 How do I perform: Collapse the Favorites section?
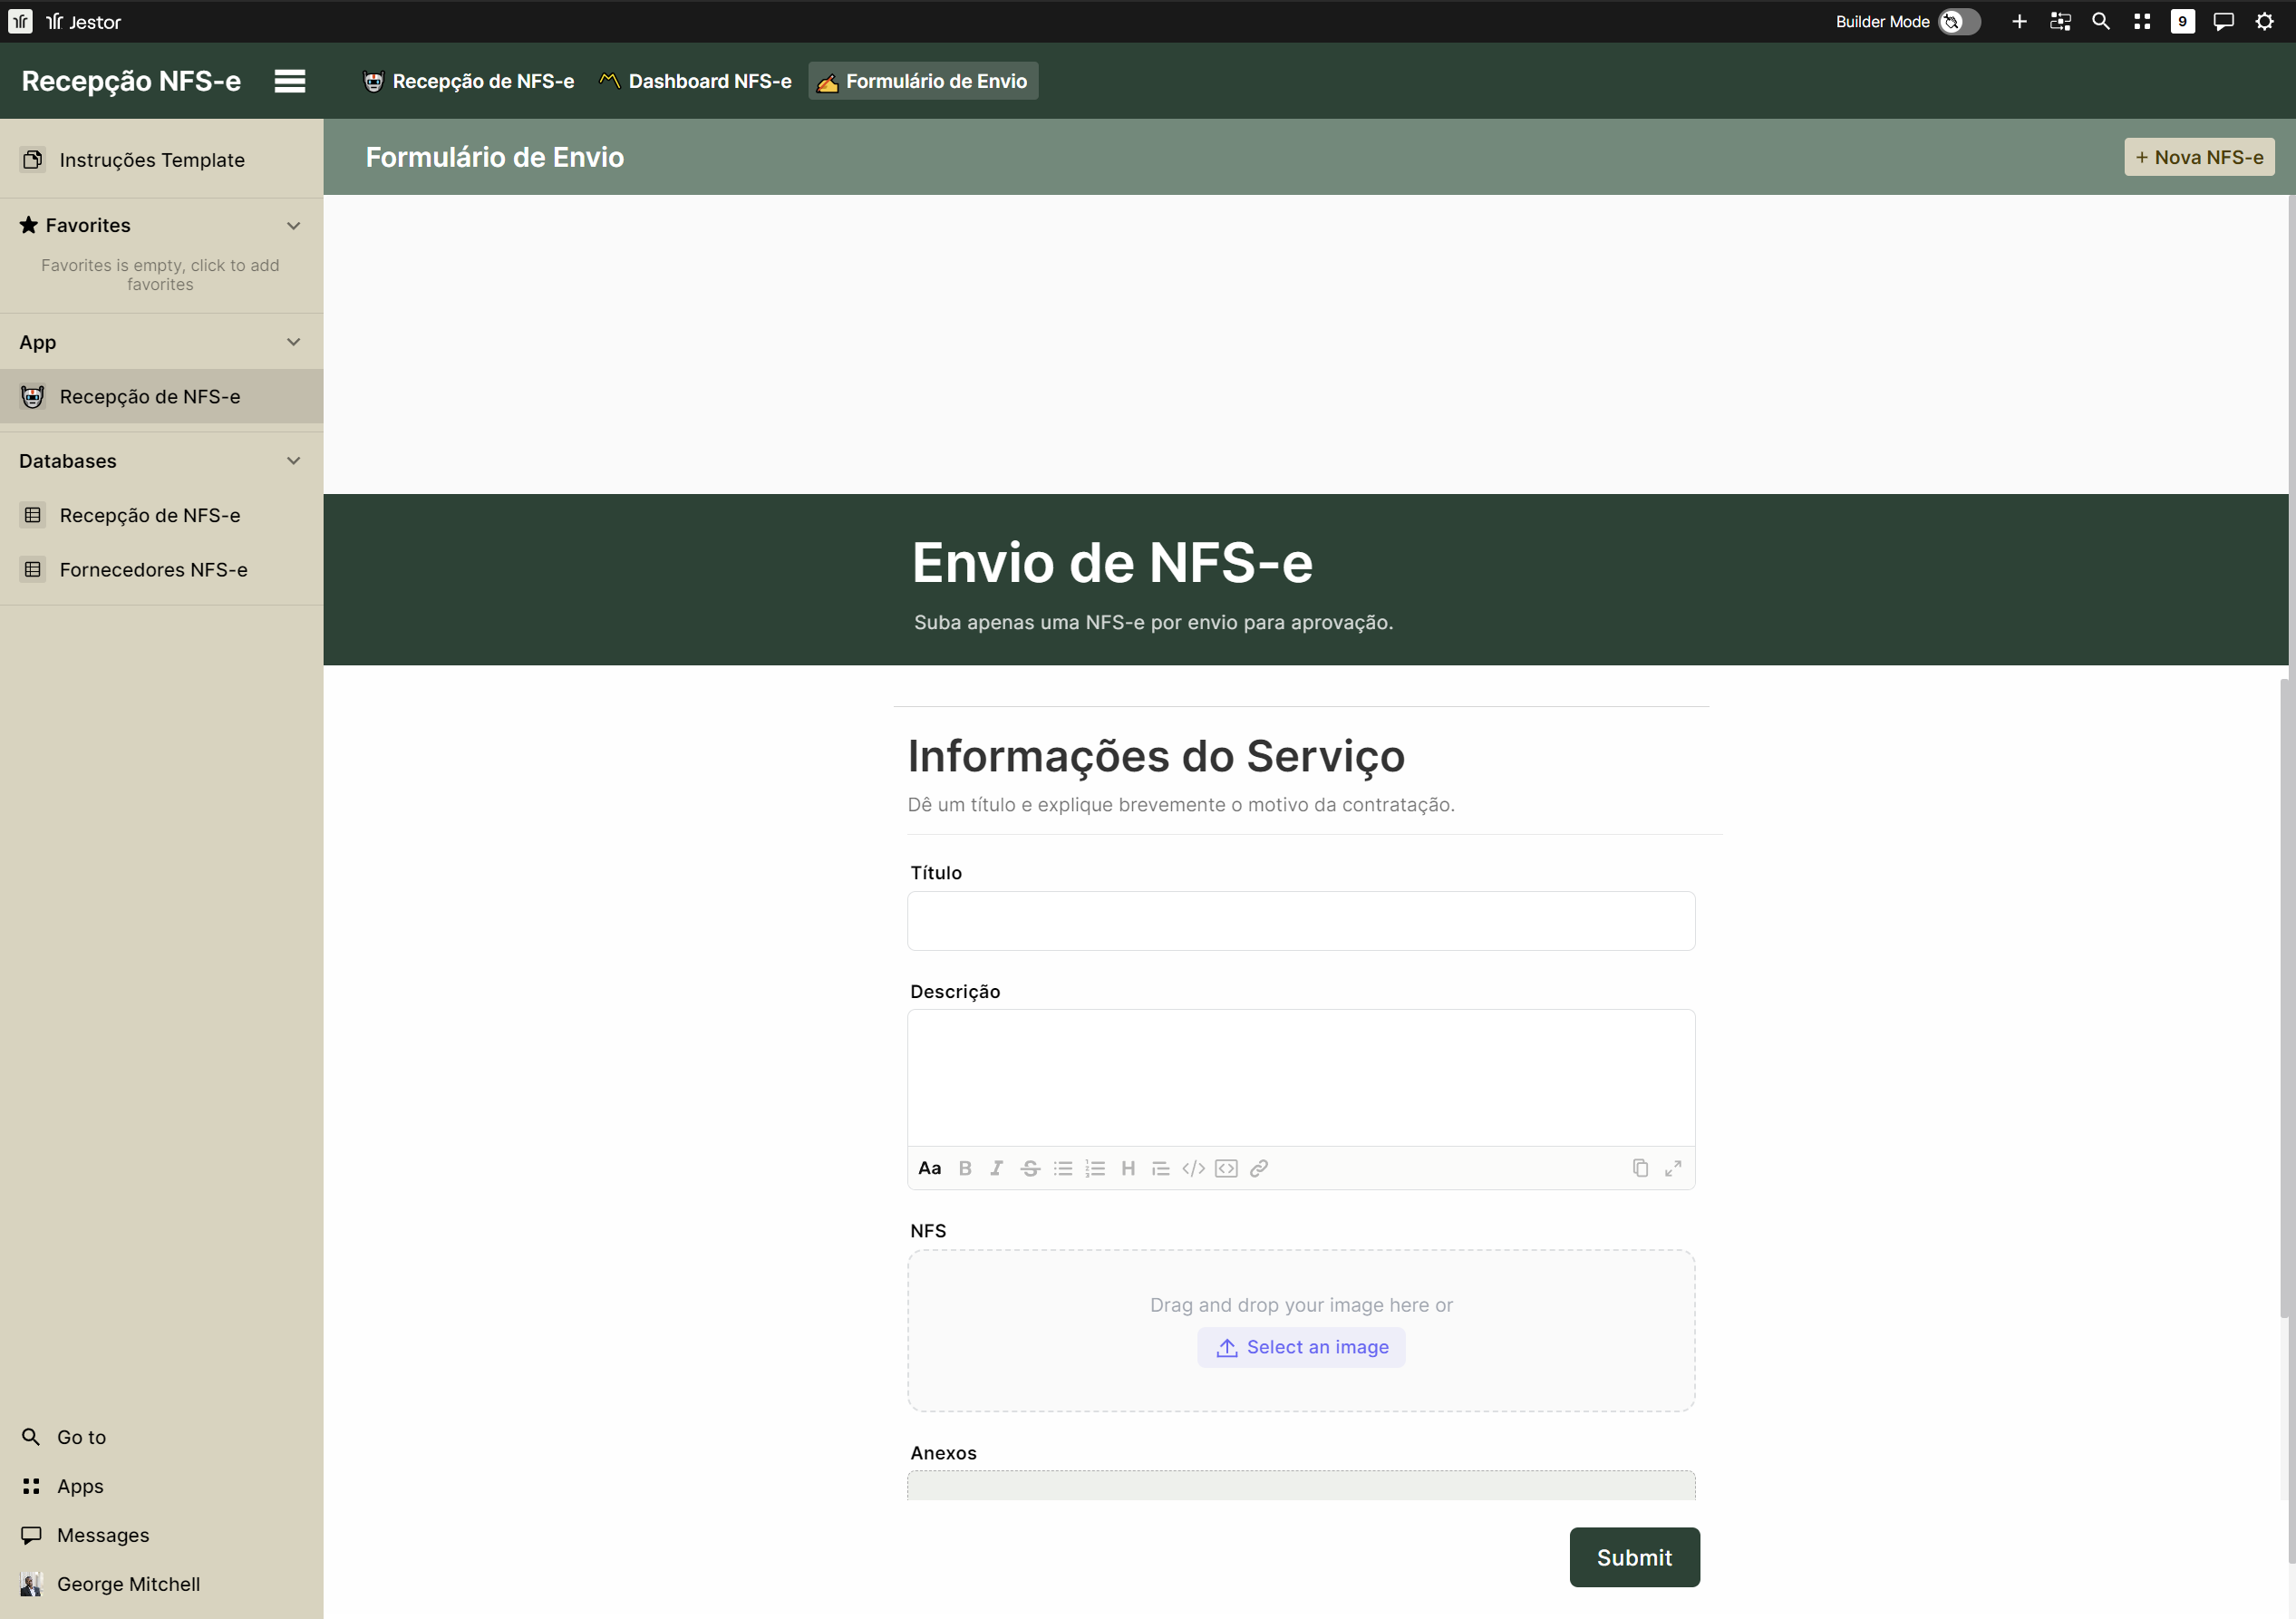[293, 225]
